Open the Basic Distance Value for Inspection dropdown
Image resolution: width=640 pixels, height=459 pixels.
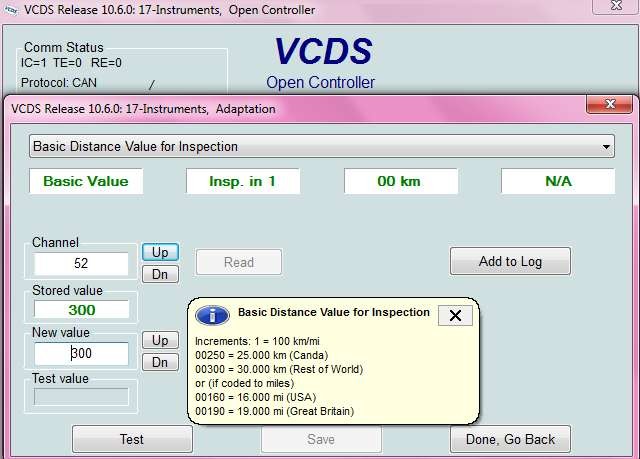point(322,146)
